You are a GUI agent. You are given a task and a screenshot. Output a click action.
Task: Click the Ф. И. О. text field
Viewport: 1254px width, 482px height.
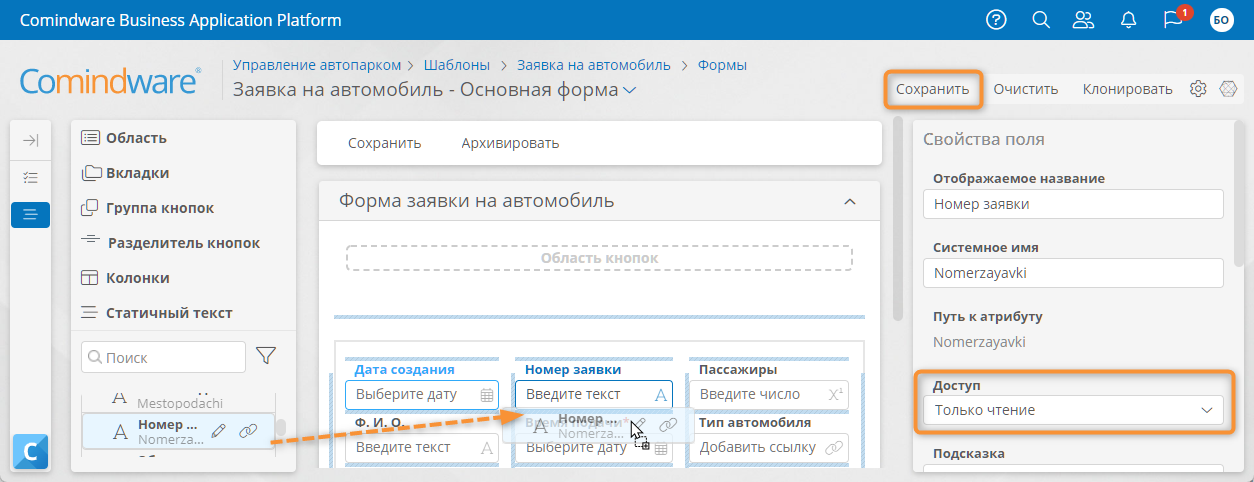[x=421, y=447]
